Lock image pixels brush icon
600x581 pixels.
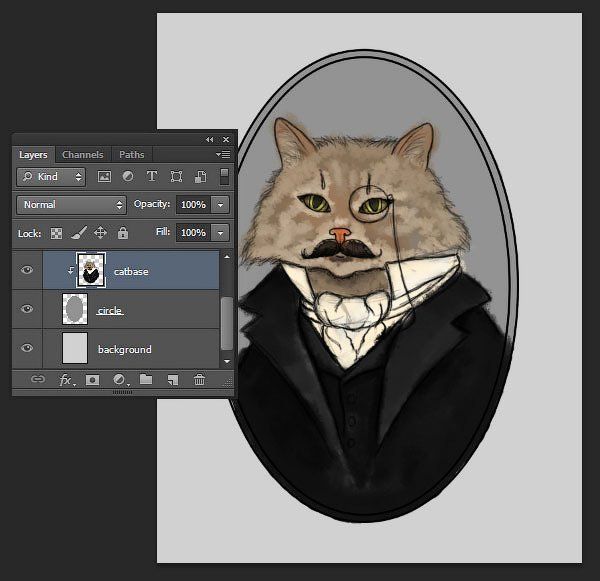pos(79,233)
